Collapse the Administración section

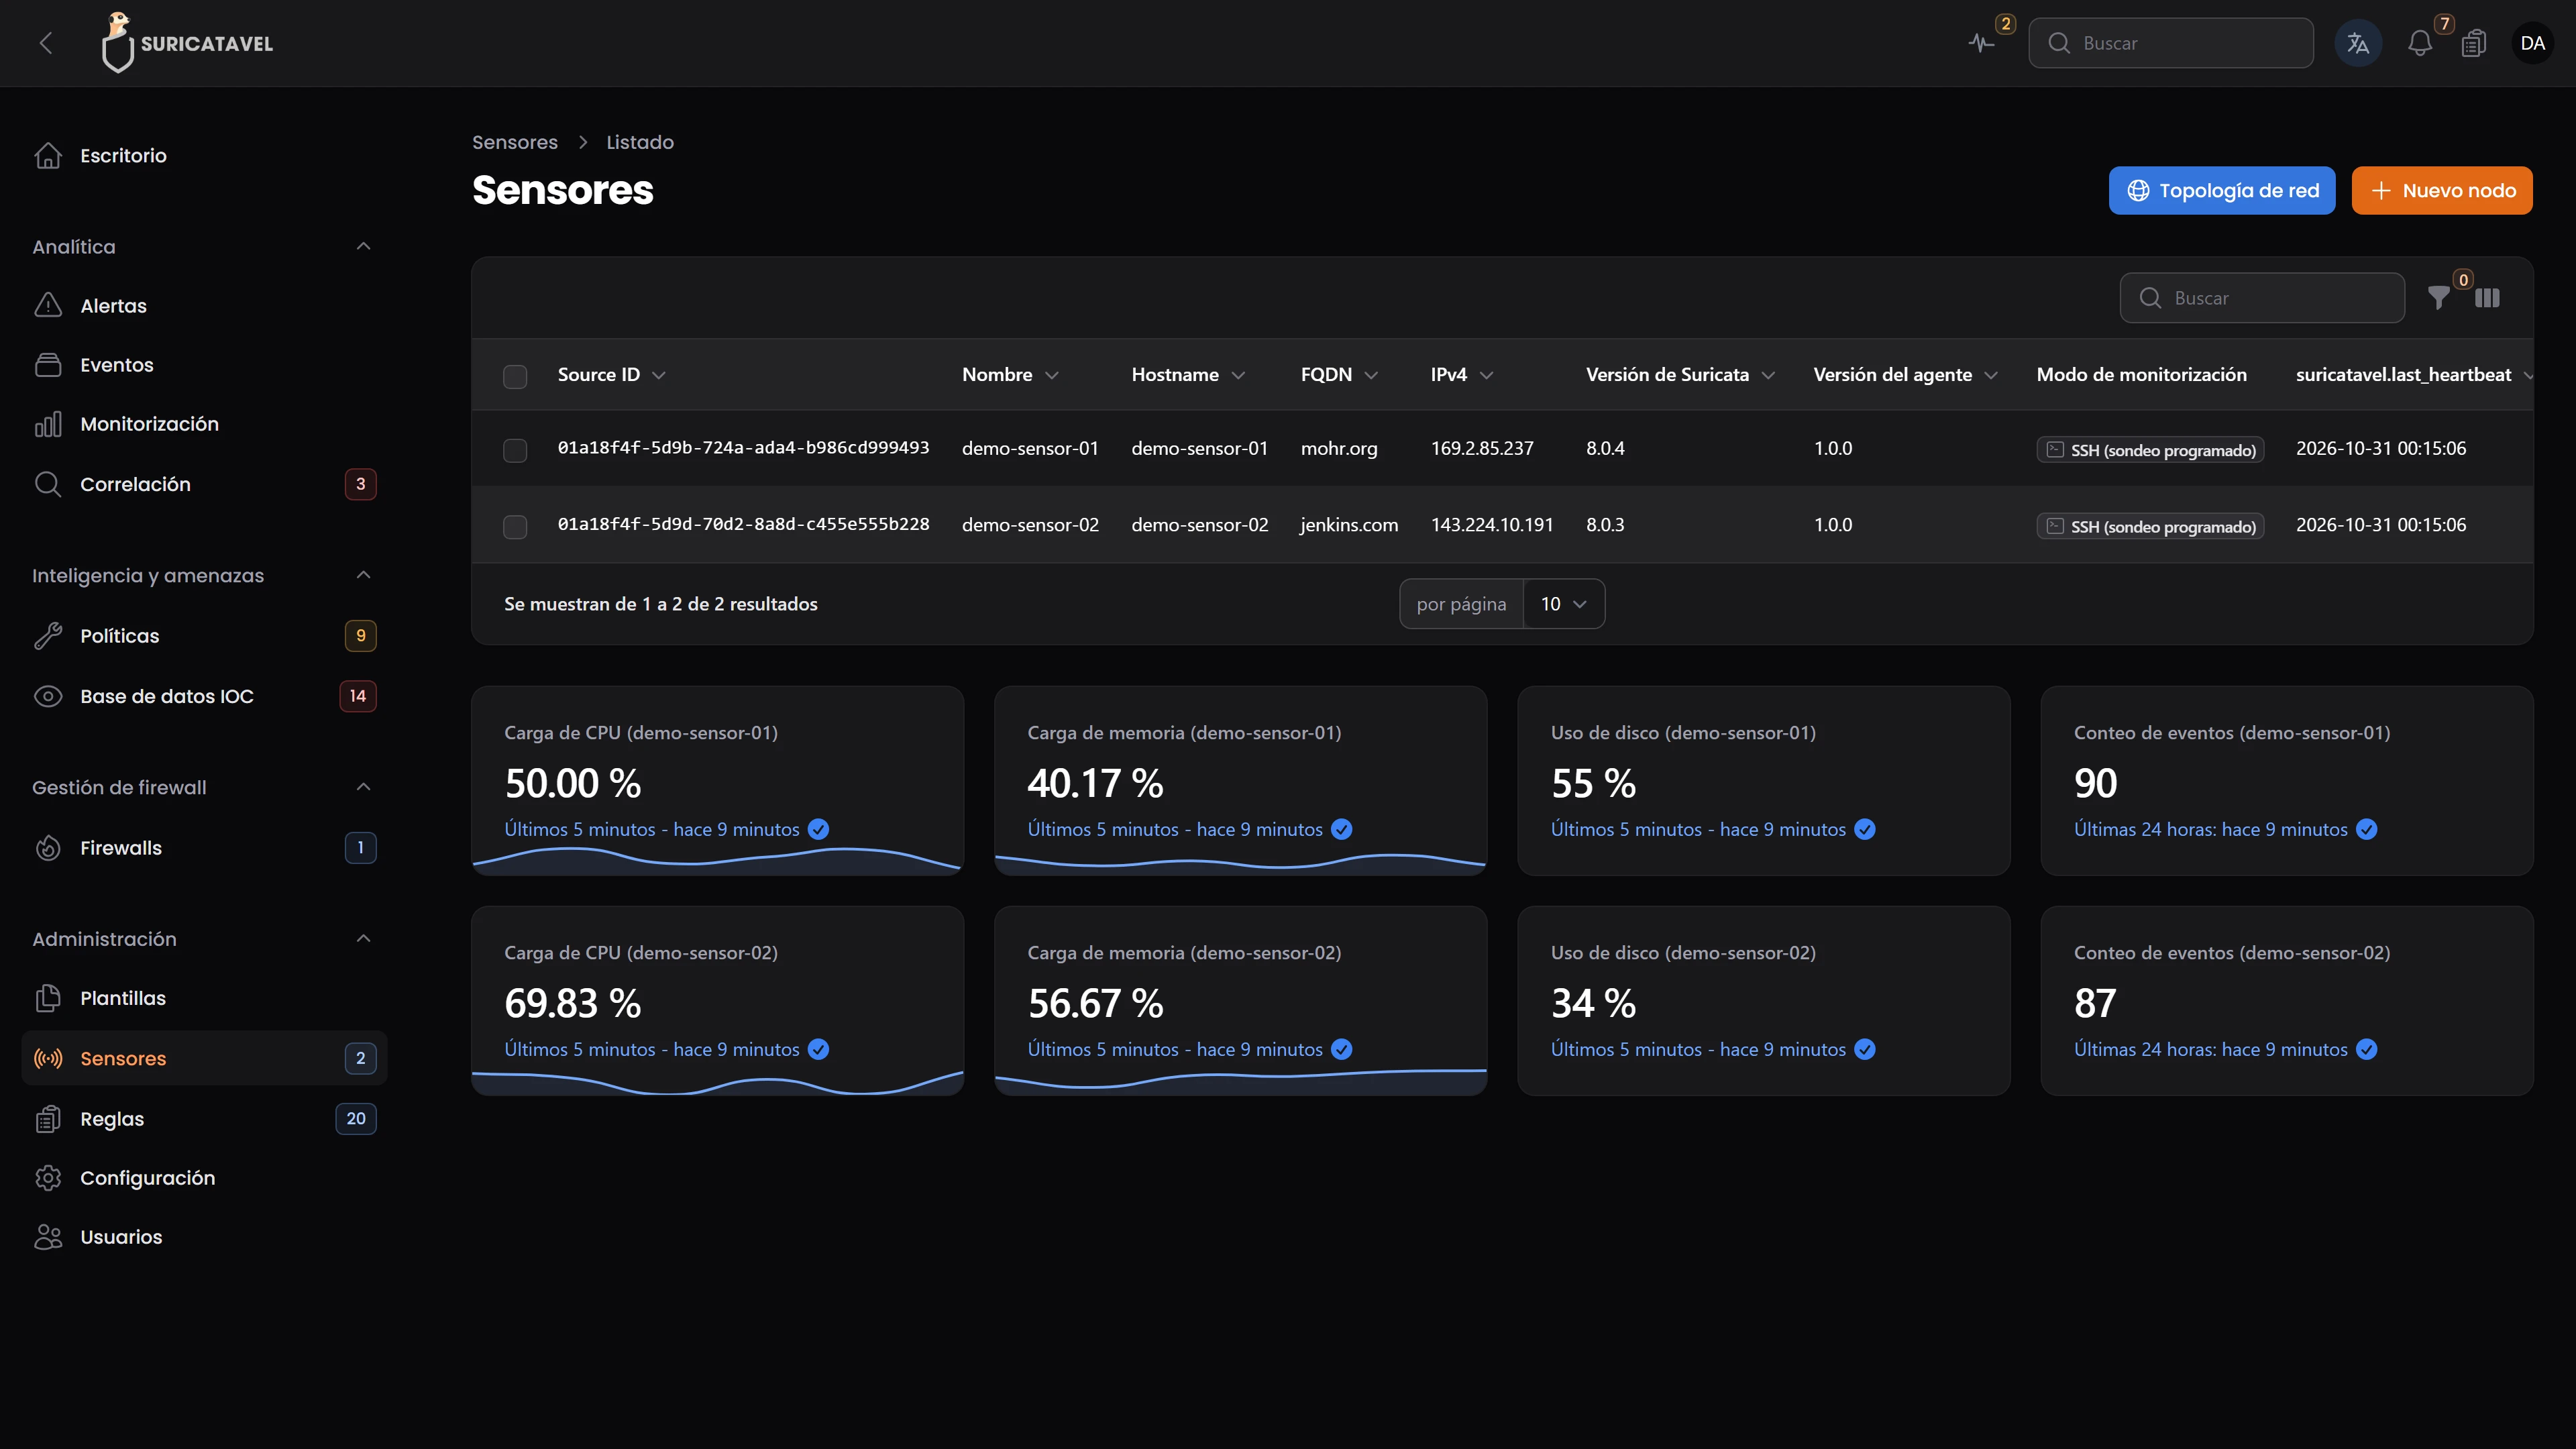[x=364, y=939]
